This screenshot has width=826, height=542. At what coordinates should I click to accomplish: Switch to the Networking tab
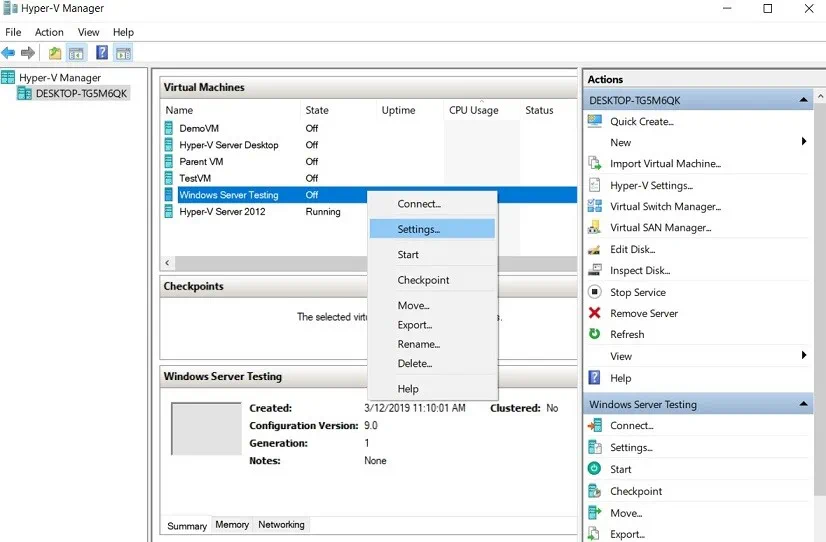(281, 524)
